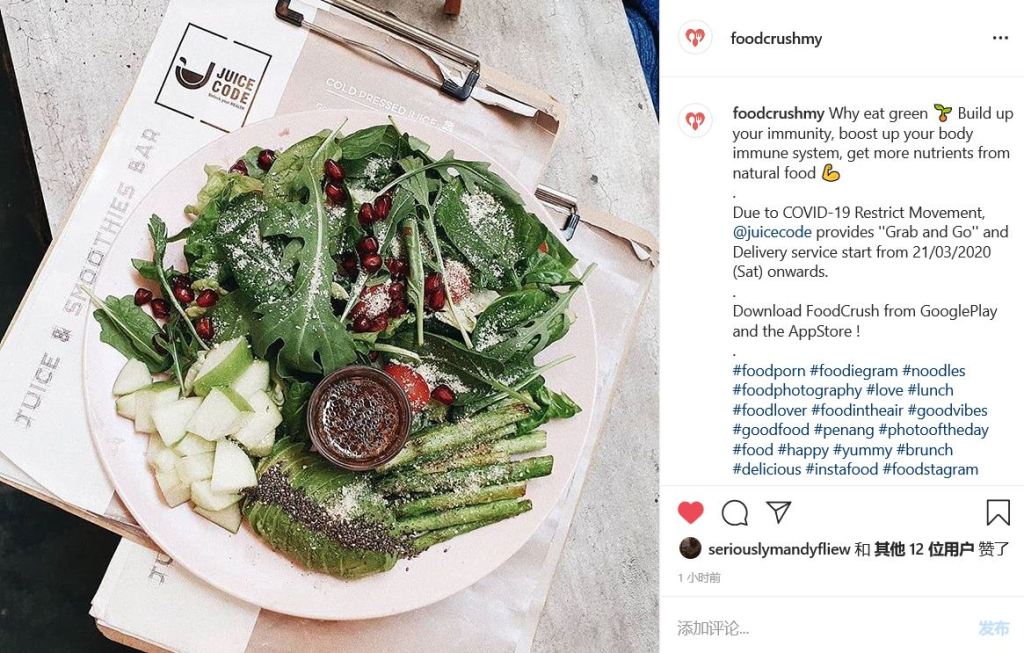Click the post timestamp 1 小时前

(699, 577)
